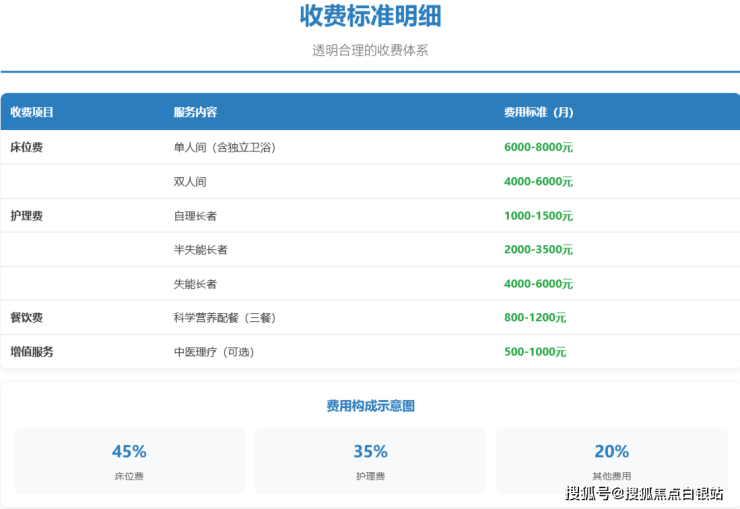Click the 20% 其他费用 card

pos(611,461)
